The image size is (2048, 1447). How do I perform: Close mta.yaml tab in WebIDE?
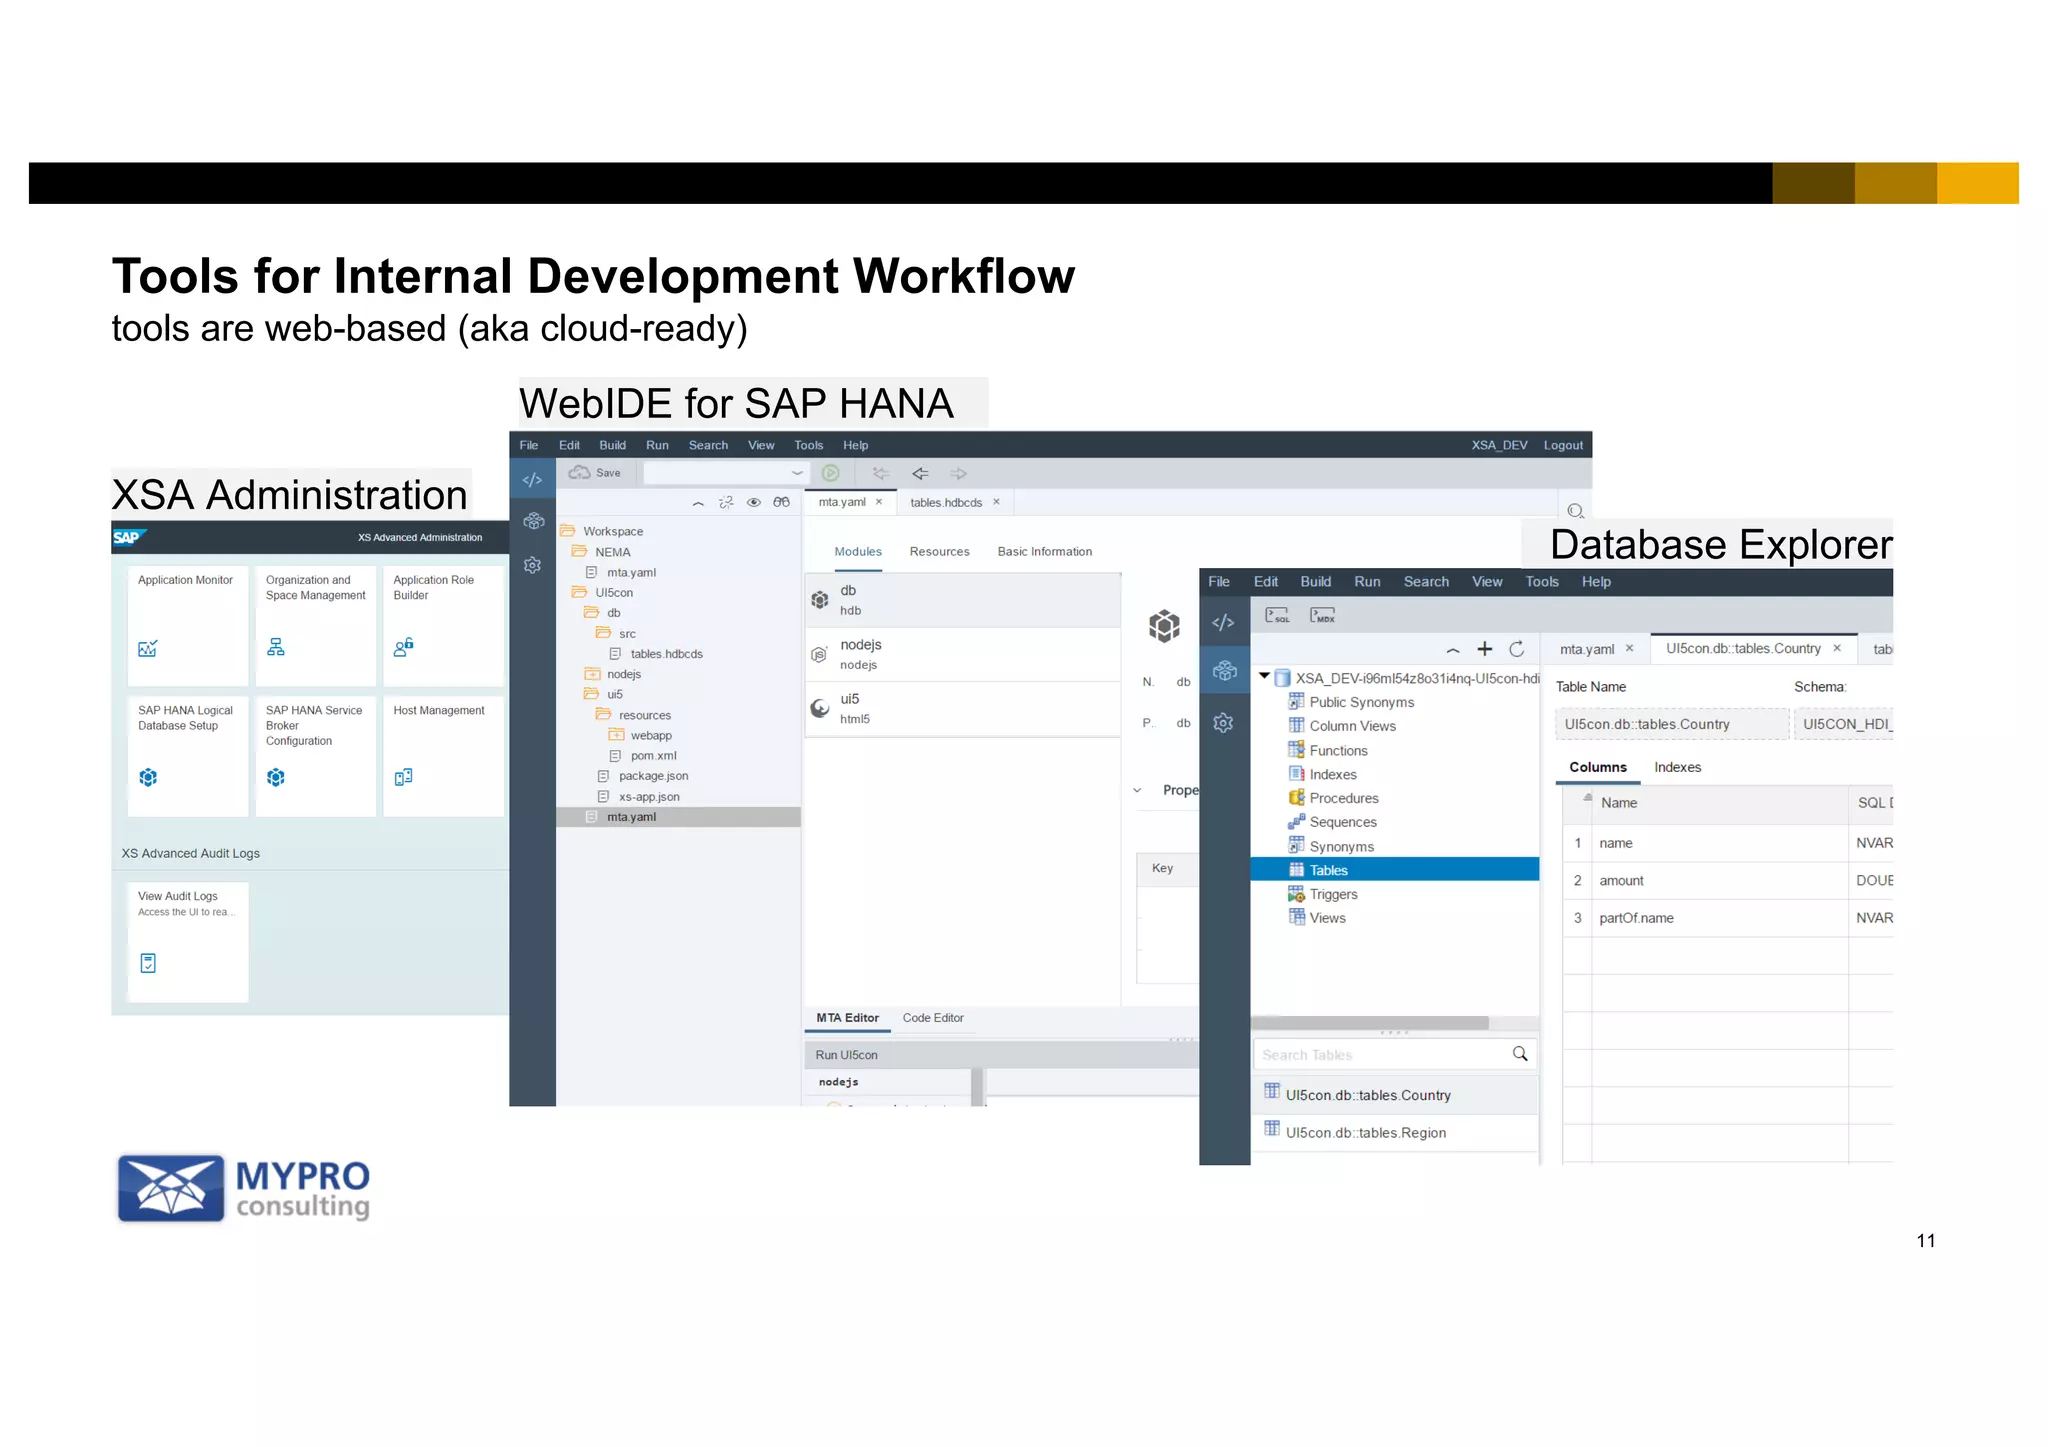[x=879, y=502]
